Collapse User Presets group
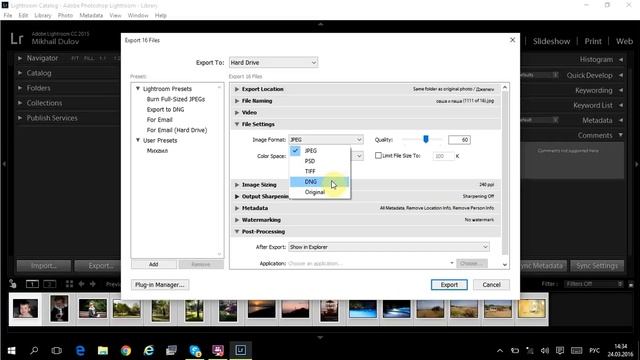Viewport: 640px width, 360px height. (138, 140)
